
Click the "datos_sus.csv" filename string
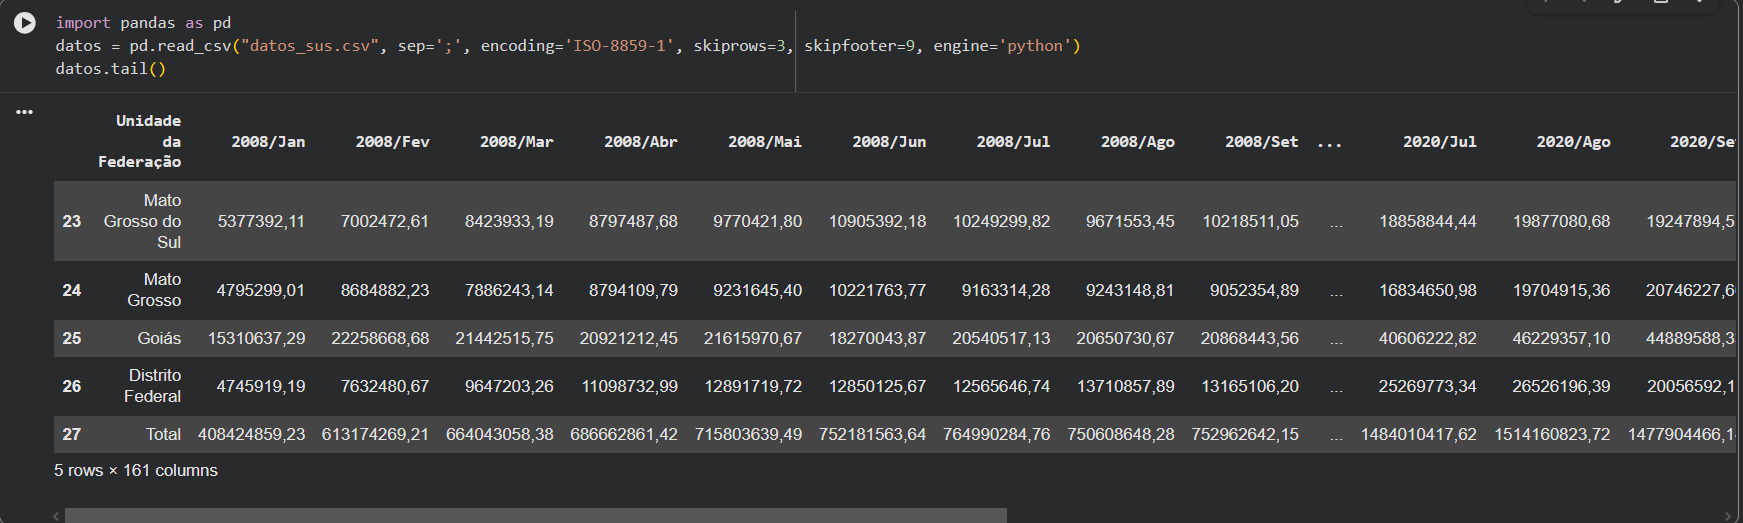(310, 46)
